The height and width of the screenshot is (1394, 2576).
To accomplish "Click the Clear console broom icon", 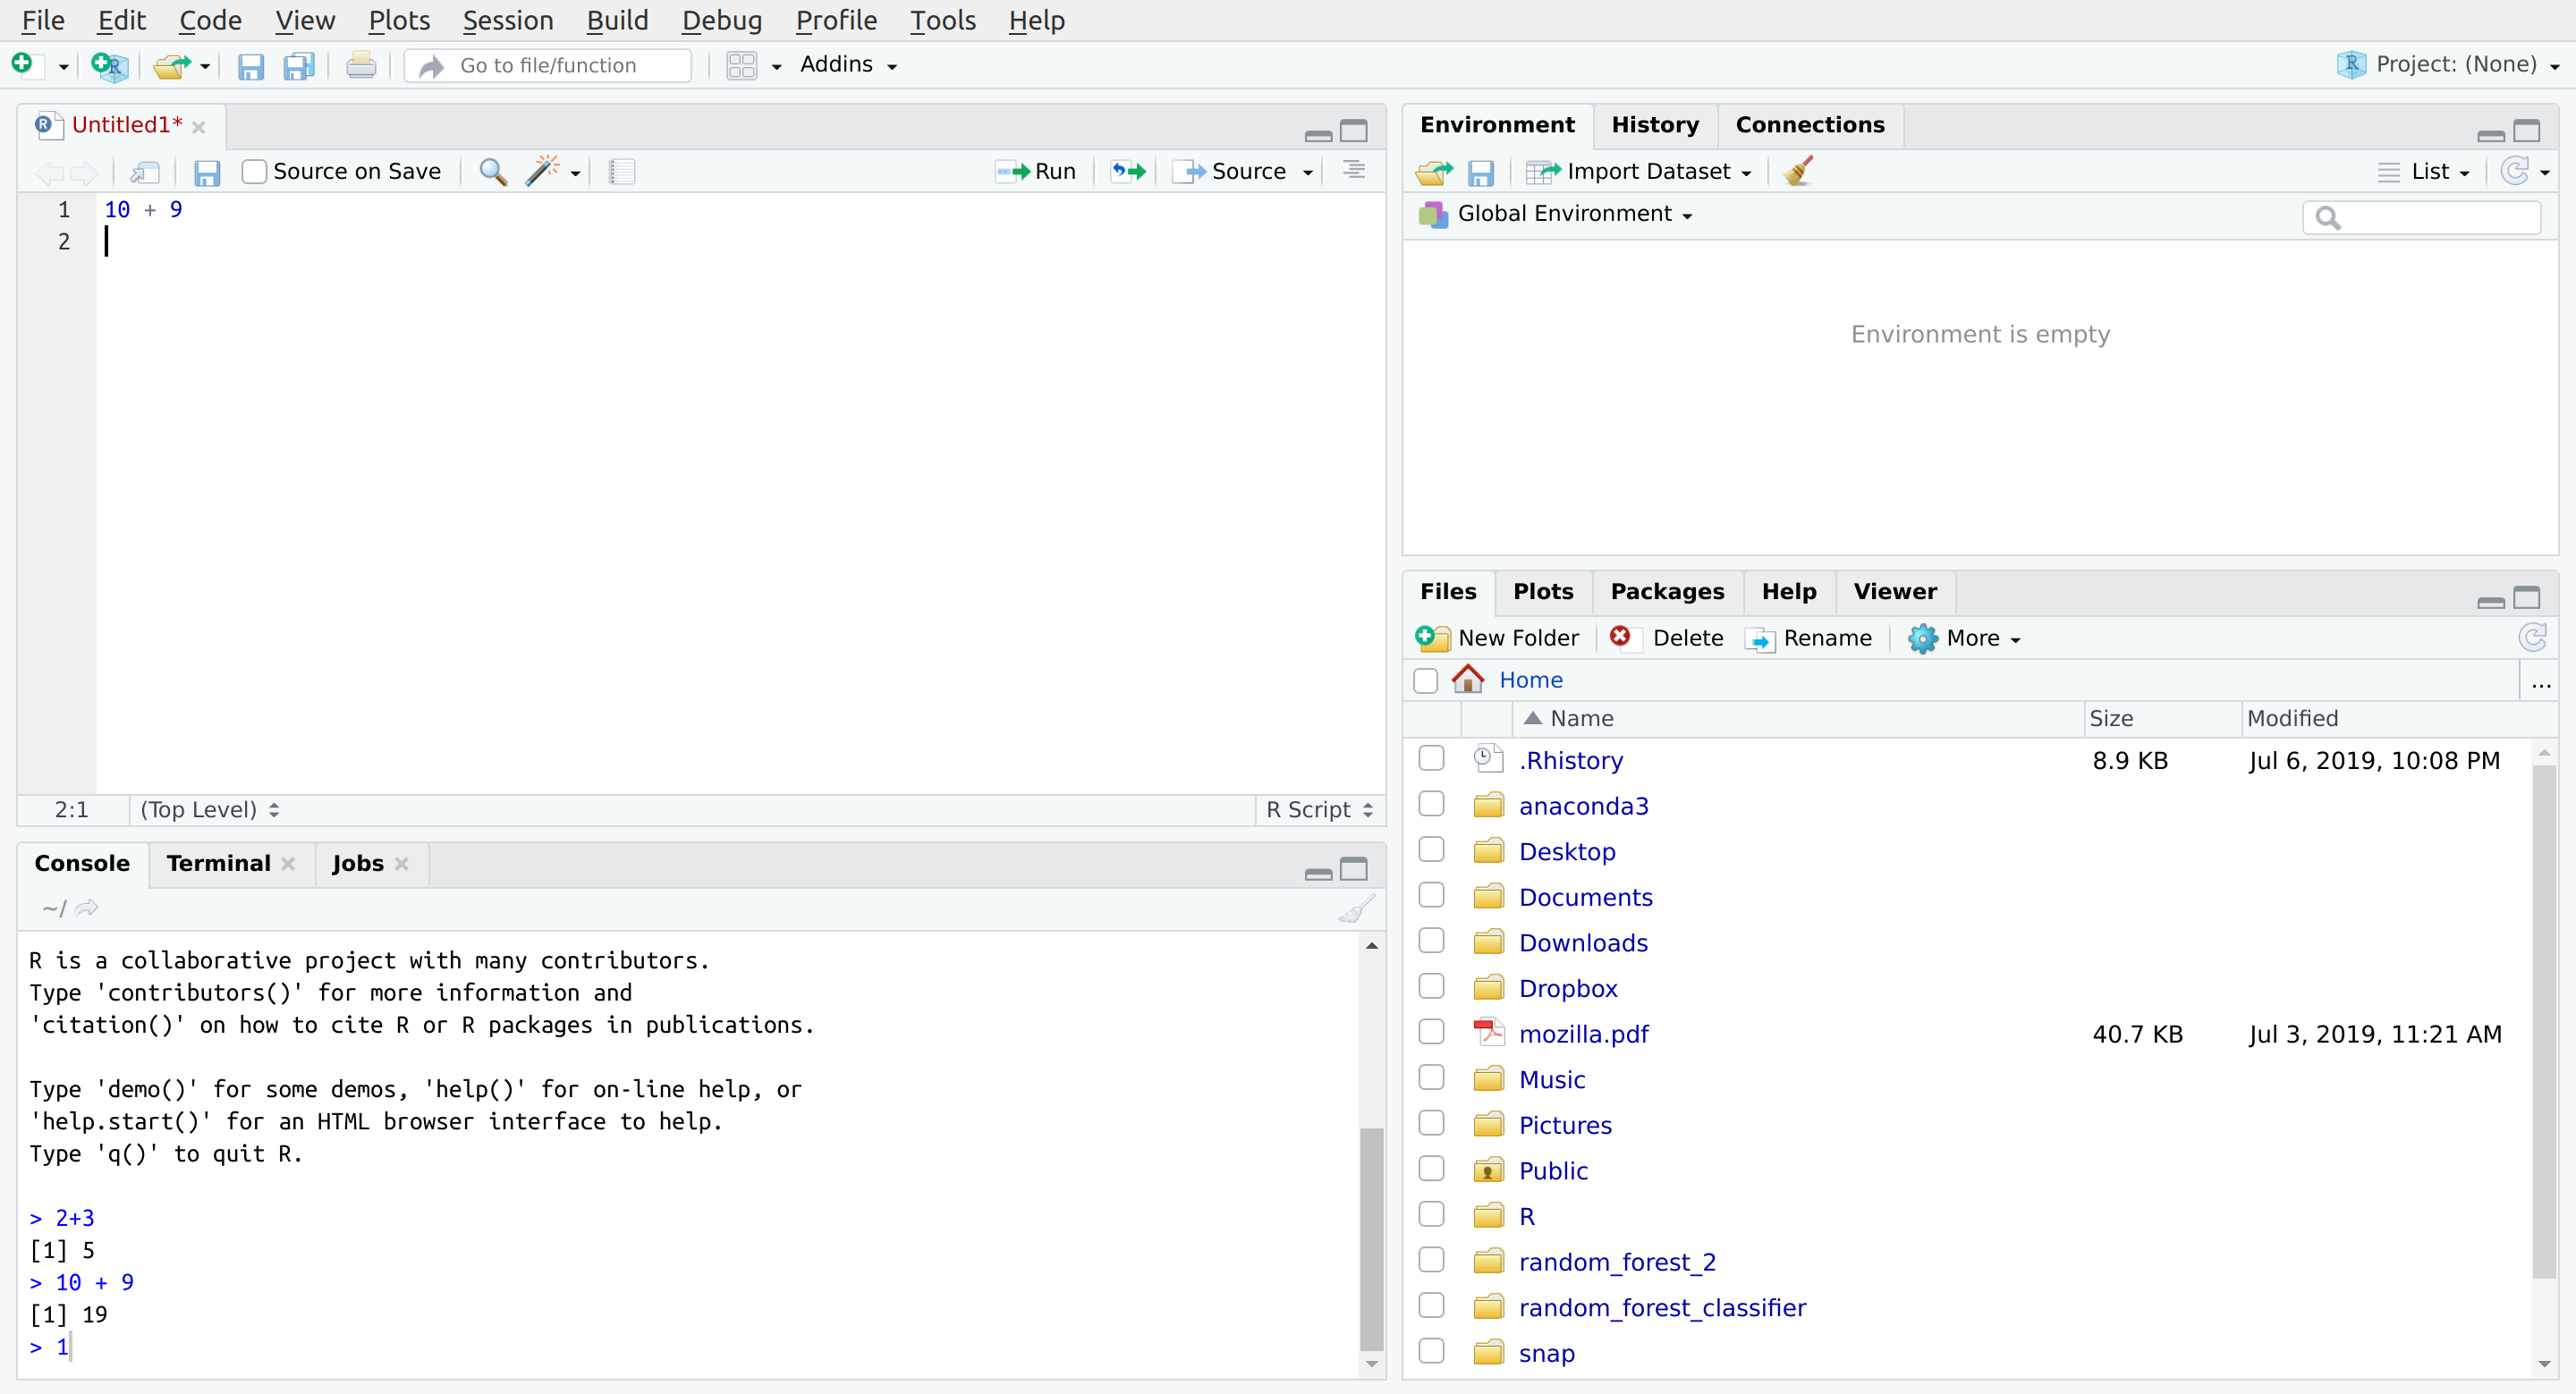I will 1356,908.
